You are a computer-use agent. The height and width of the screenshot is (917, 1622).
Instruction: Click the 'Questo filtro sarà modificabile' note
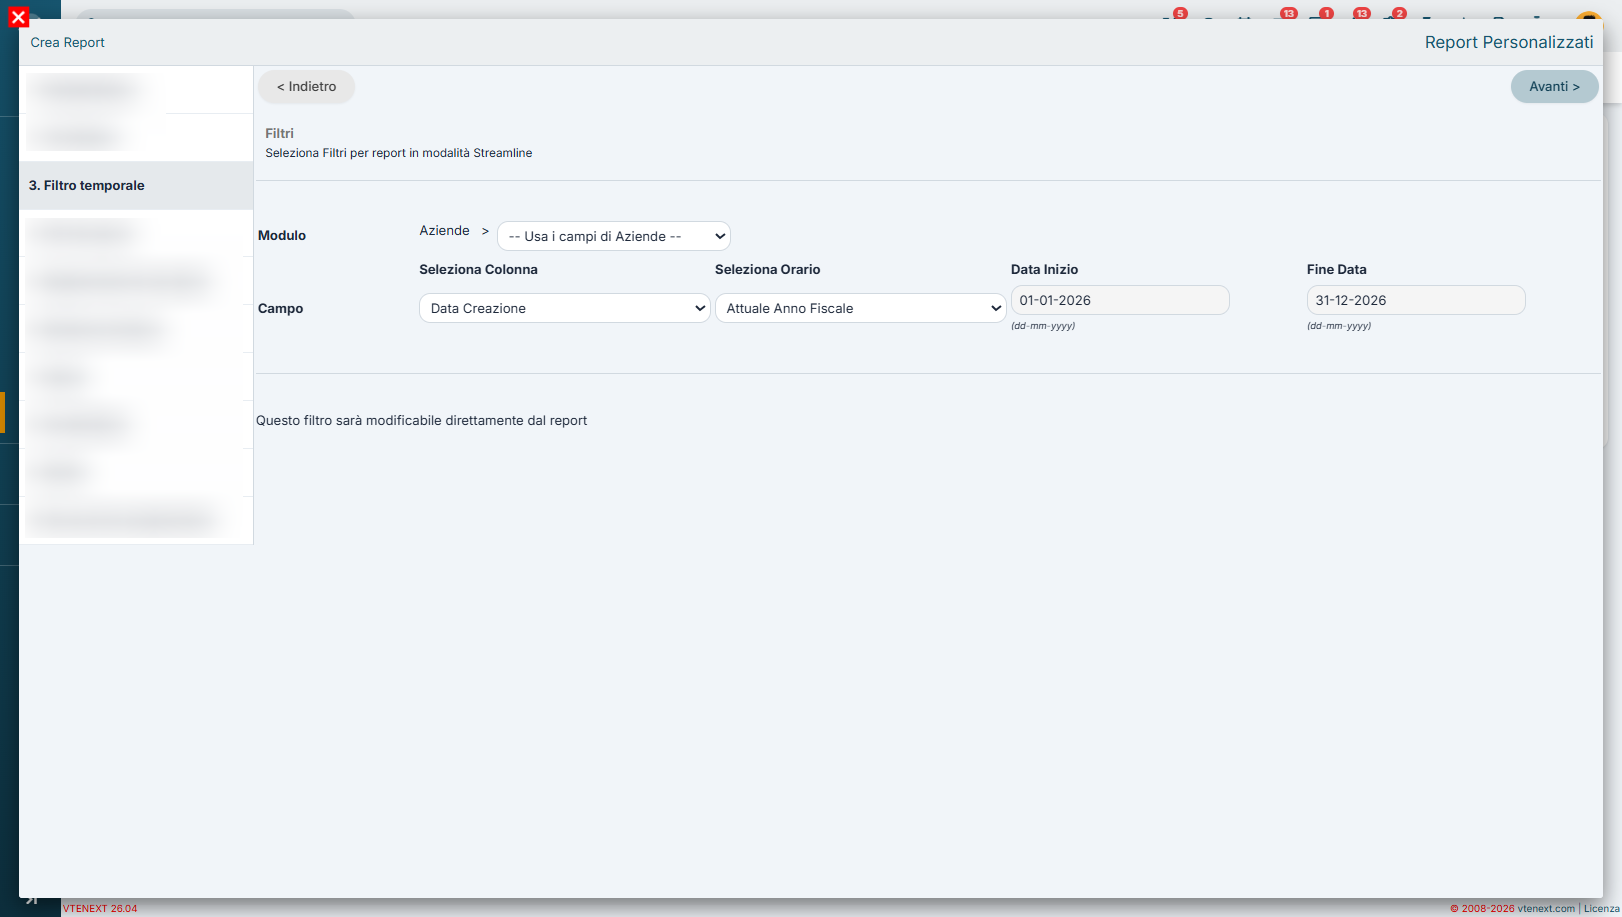421,421
